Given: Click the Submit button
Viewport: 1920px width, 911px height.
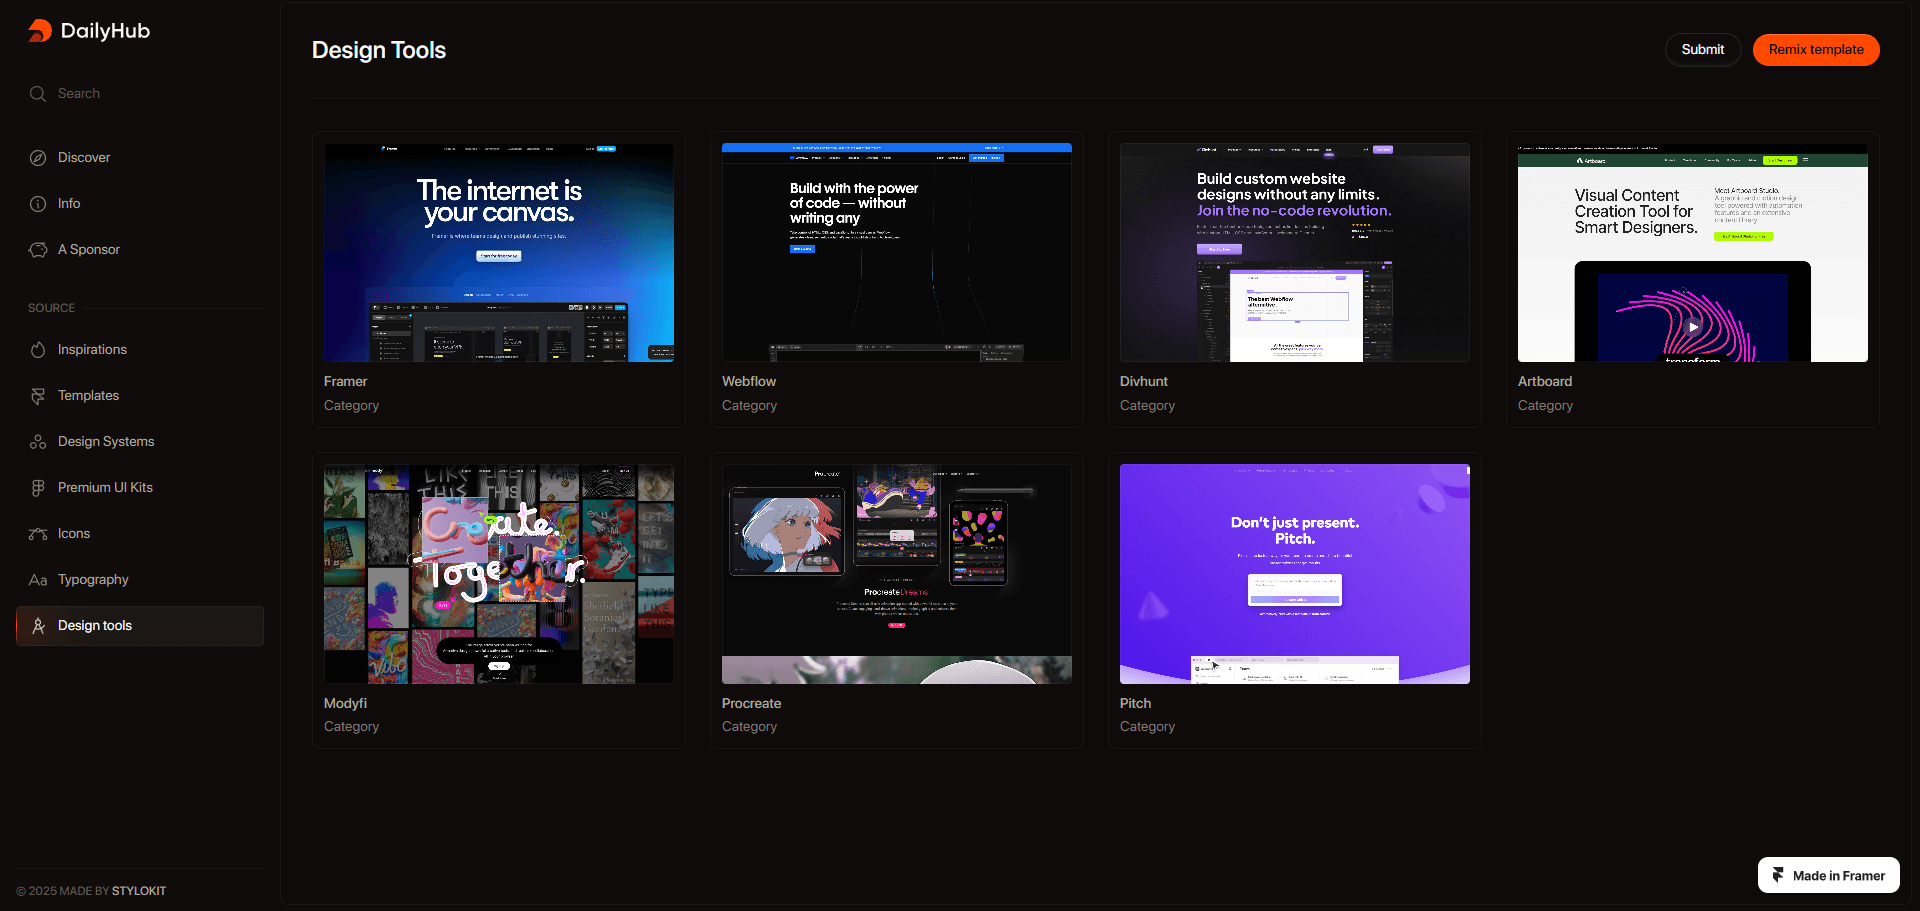Looking at the screenshot, I should [1702, 50].
